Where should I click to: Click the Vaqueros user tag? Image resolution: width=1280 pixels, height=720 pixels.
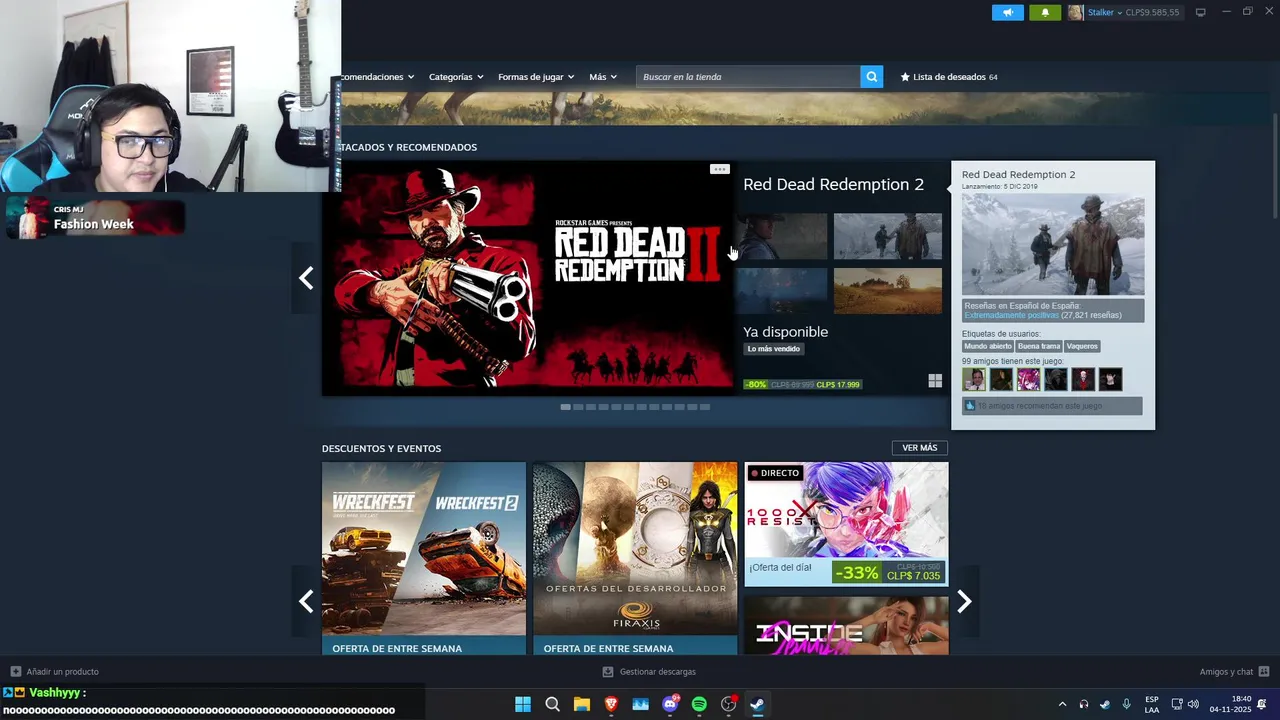click(x=1082, y=346)
